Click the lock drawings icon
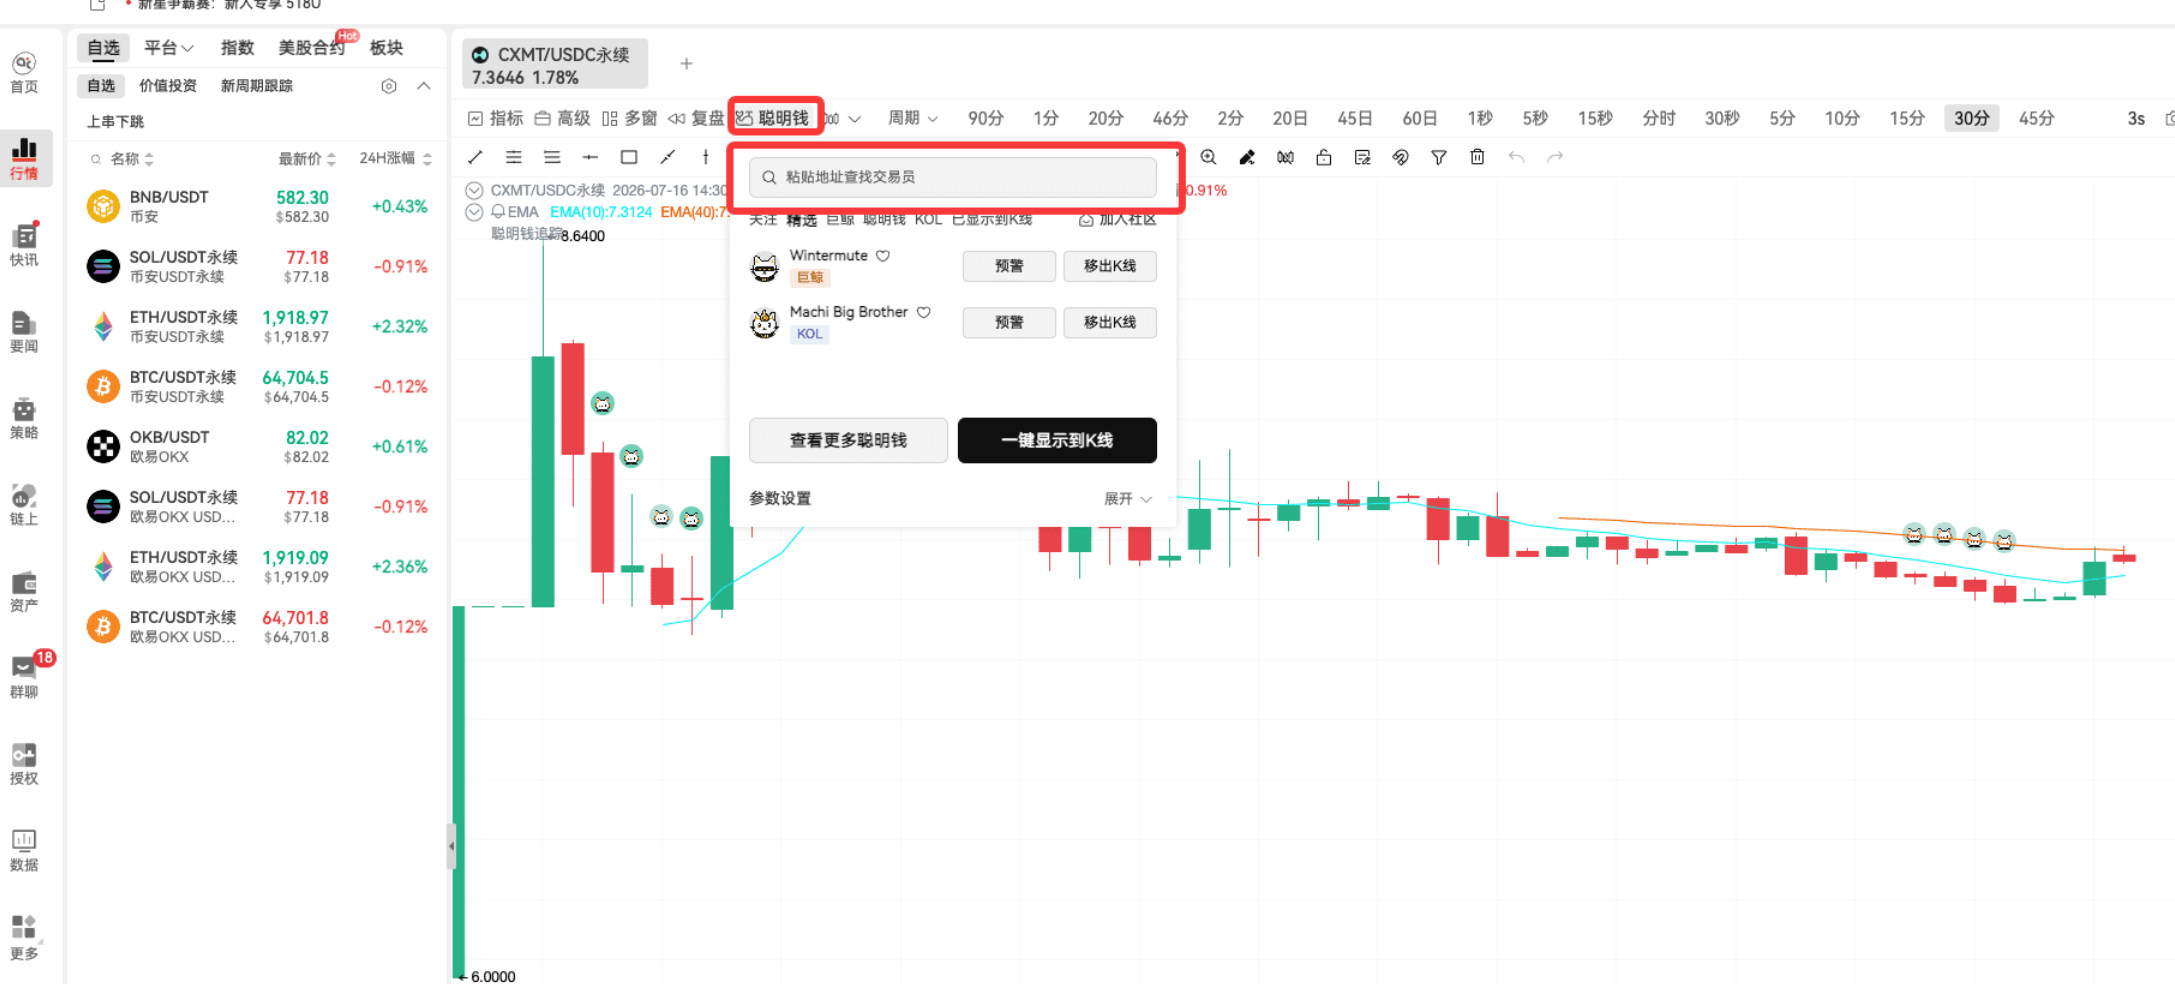Image resolution: width=2175 pixels, height=984 pixels. pos(1324,157)
